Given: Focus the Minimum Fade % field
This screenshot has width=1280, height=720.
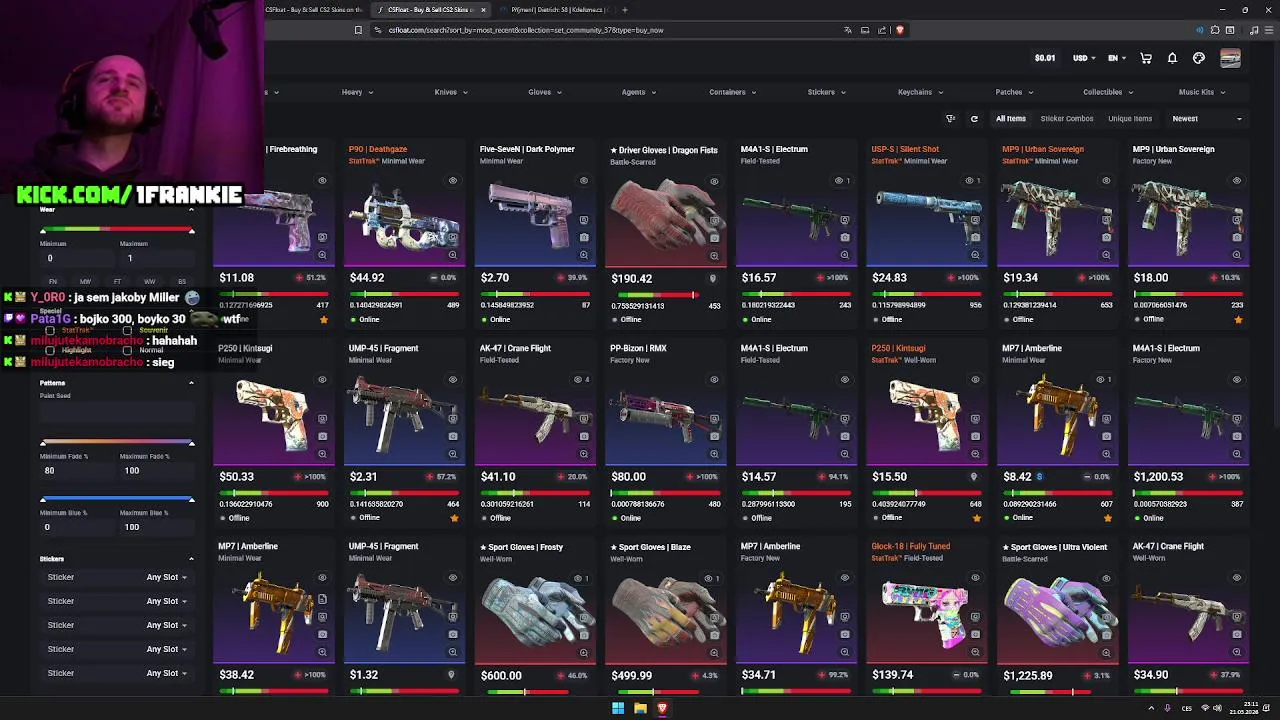Looking at the screenshot, I should [77, 471].
